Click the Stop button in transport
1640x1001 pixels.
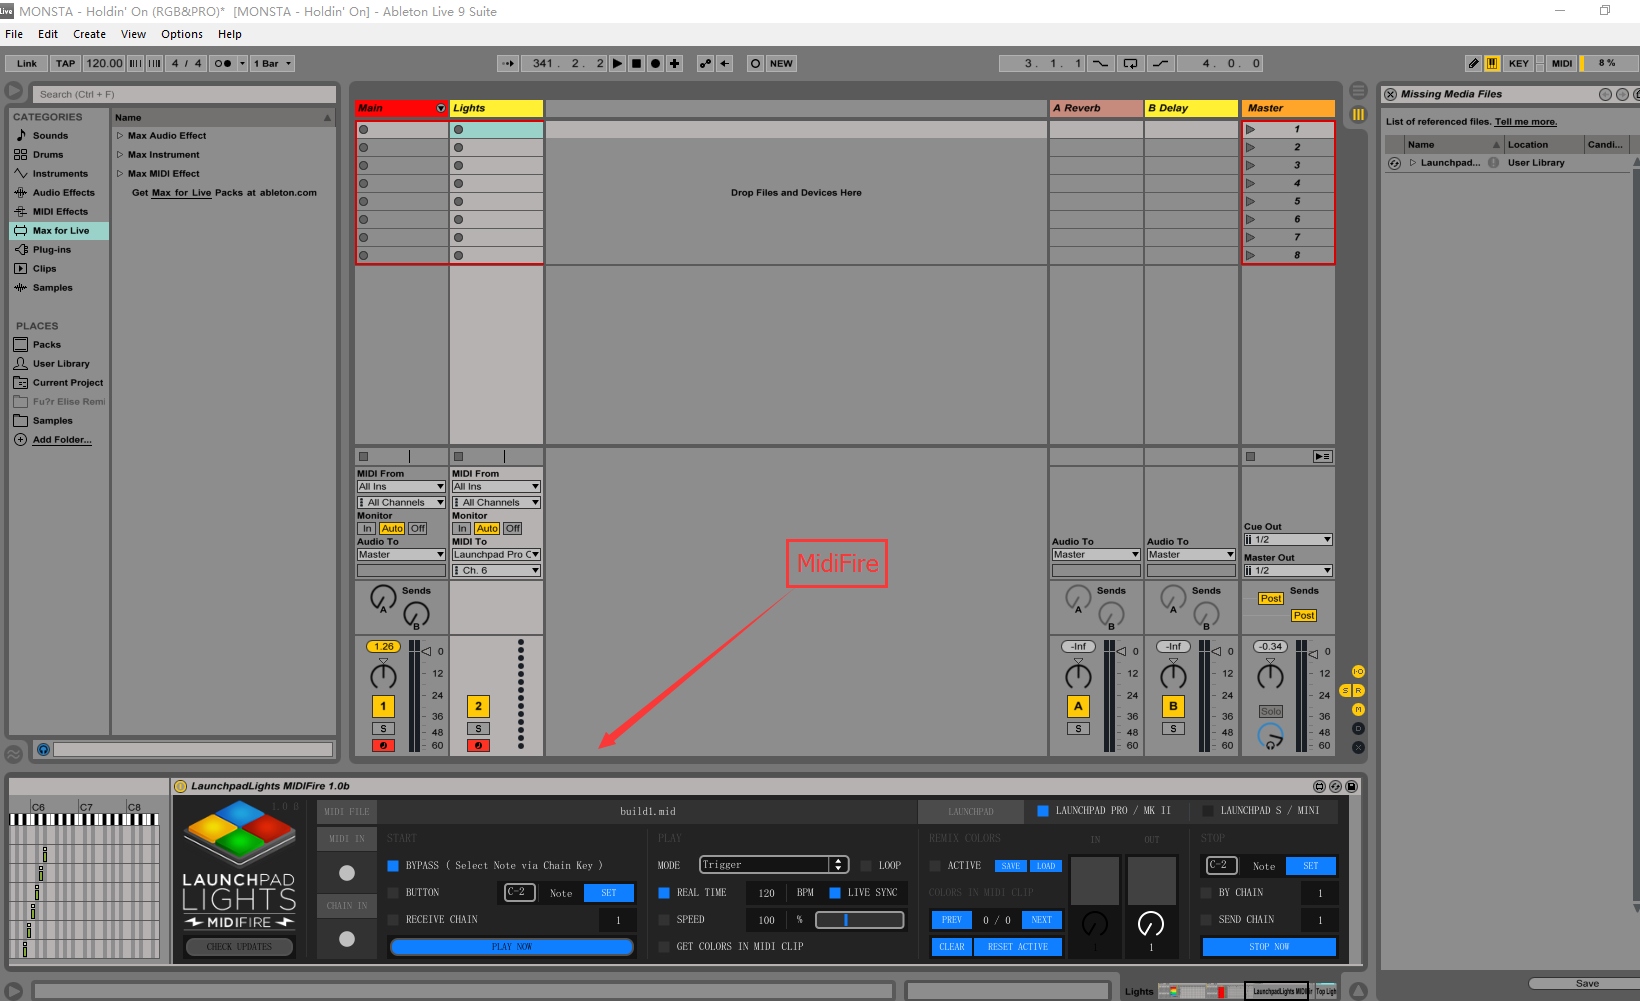coord(637,63)
